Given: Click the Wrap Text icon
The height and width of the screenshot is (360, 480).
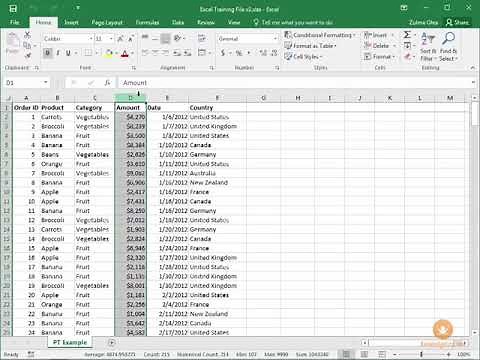Looking at the screenshot, I should click(202, 38).
